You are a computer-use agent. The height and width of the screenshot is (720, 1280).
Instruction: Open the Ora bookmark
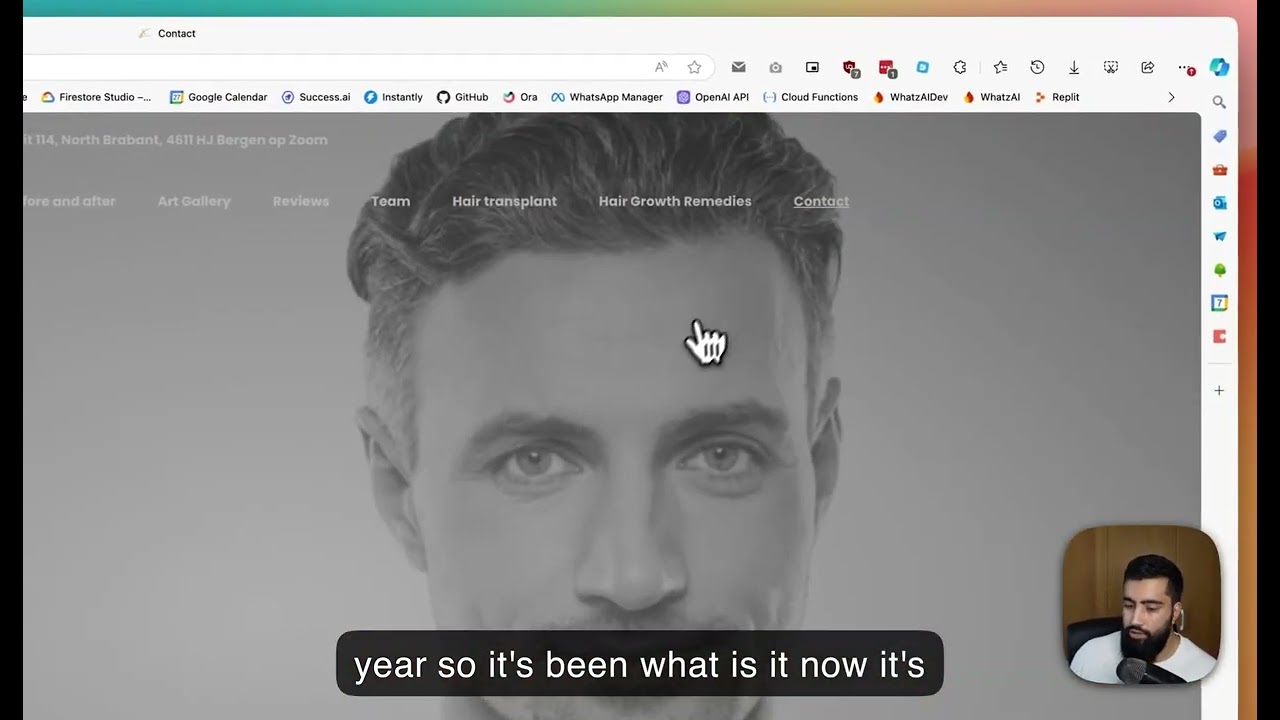[x=520, y=97]
